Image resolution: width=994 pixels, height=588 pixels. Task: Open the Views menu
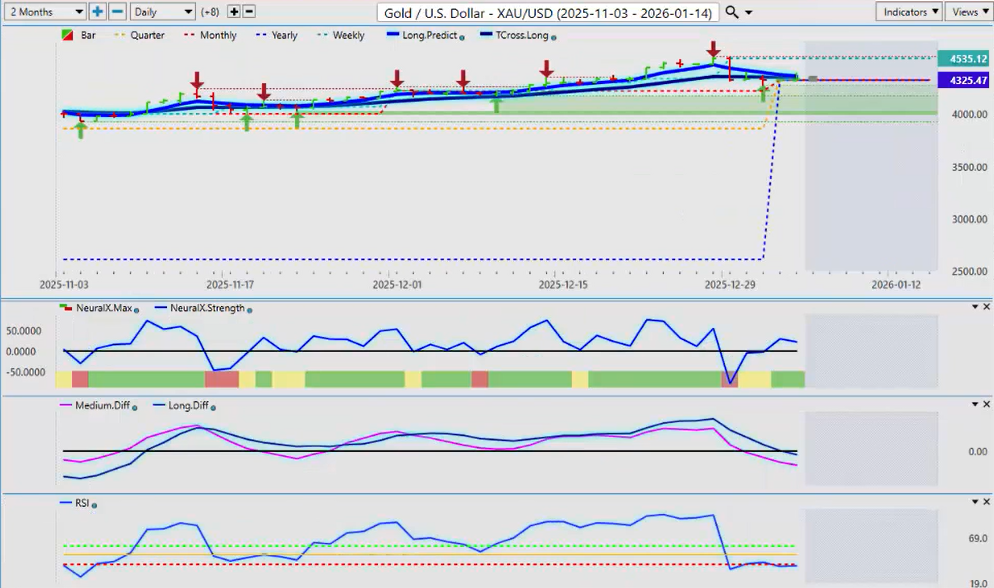click(966, 12)
